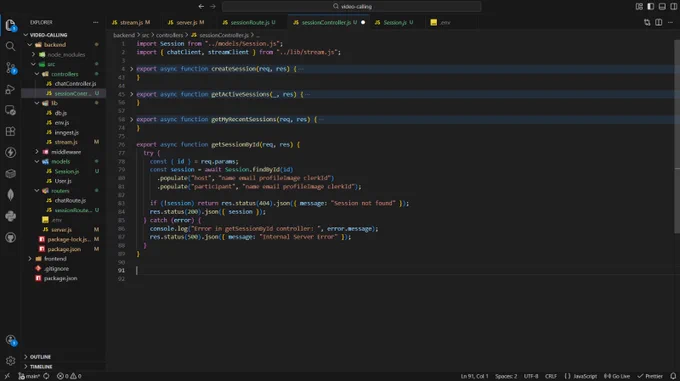The height and width of the screenshot is (381, 680).
Task: Open the Thunder Client lightning icon
Action: coord(10,153)
